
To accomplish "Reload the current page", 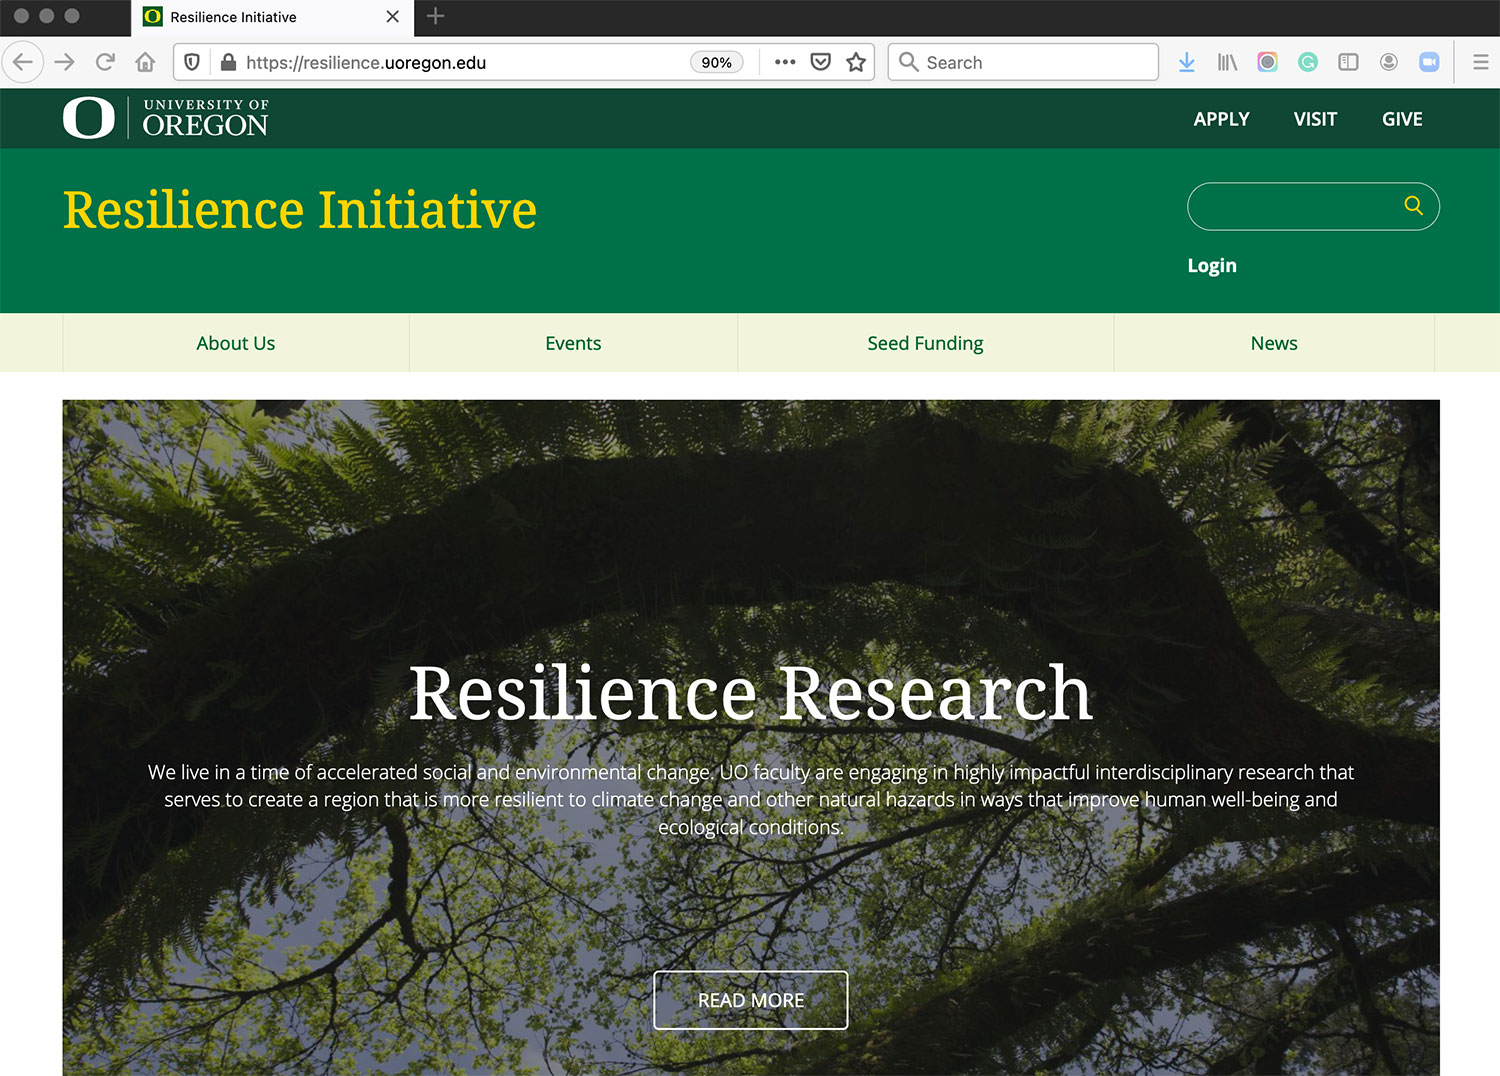I will coord(105,62).
